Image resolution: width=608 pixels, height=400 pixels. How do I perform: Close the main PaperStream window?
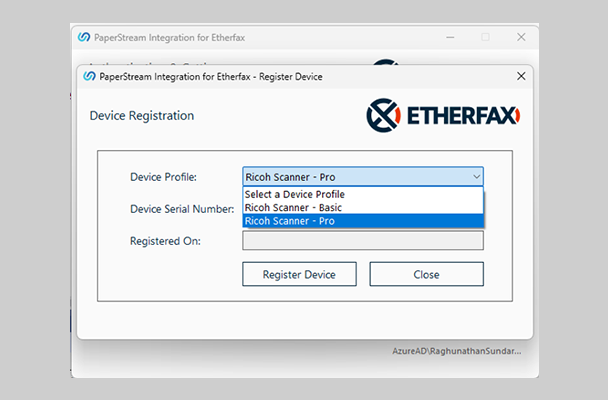point(521,37)
